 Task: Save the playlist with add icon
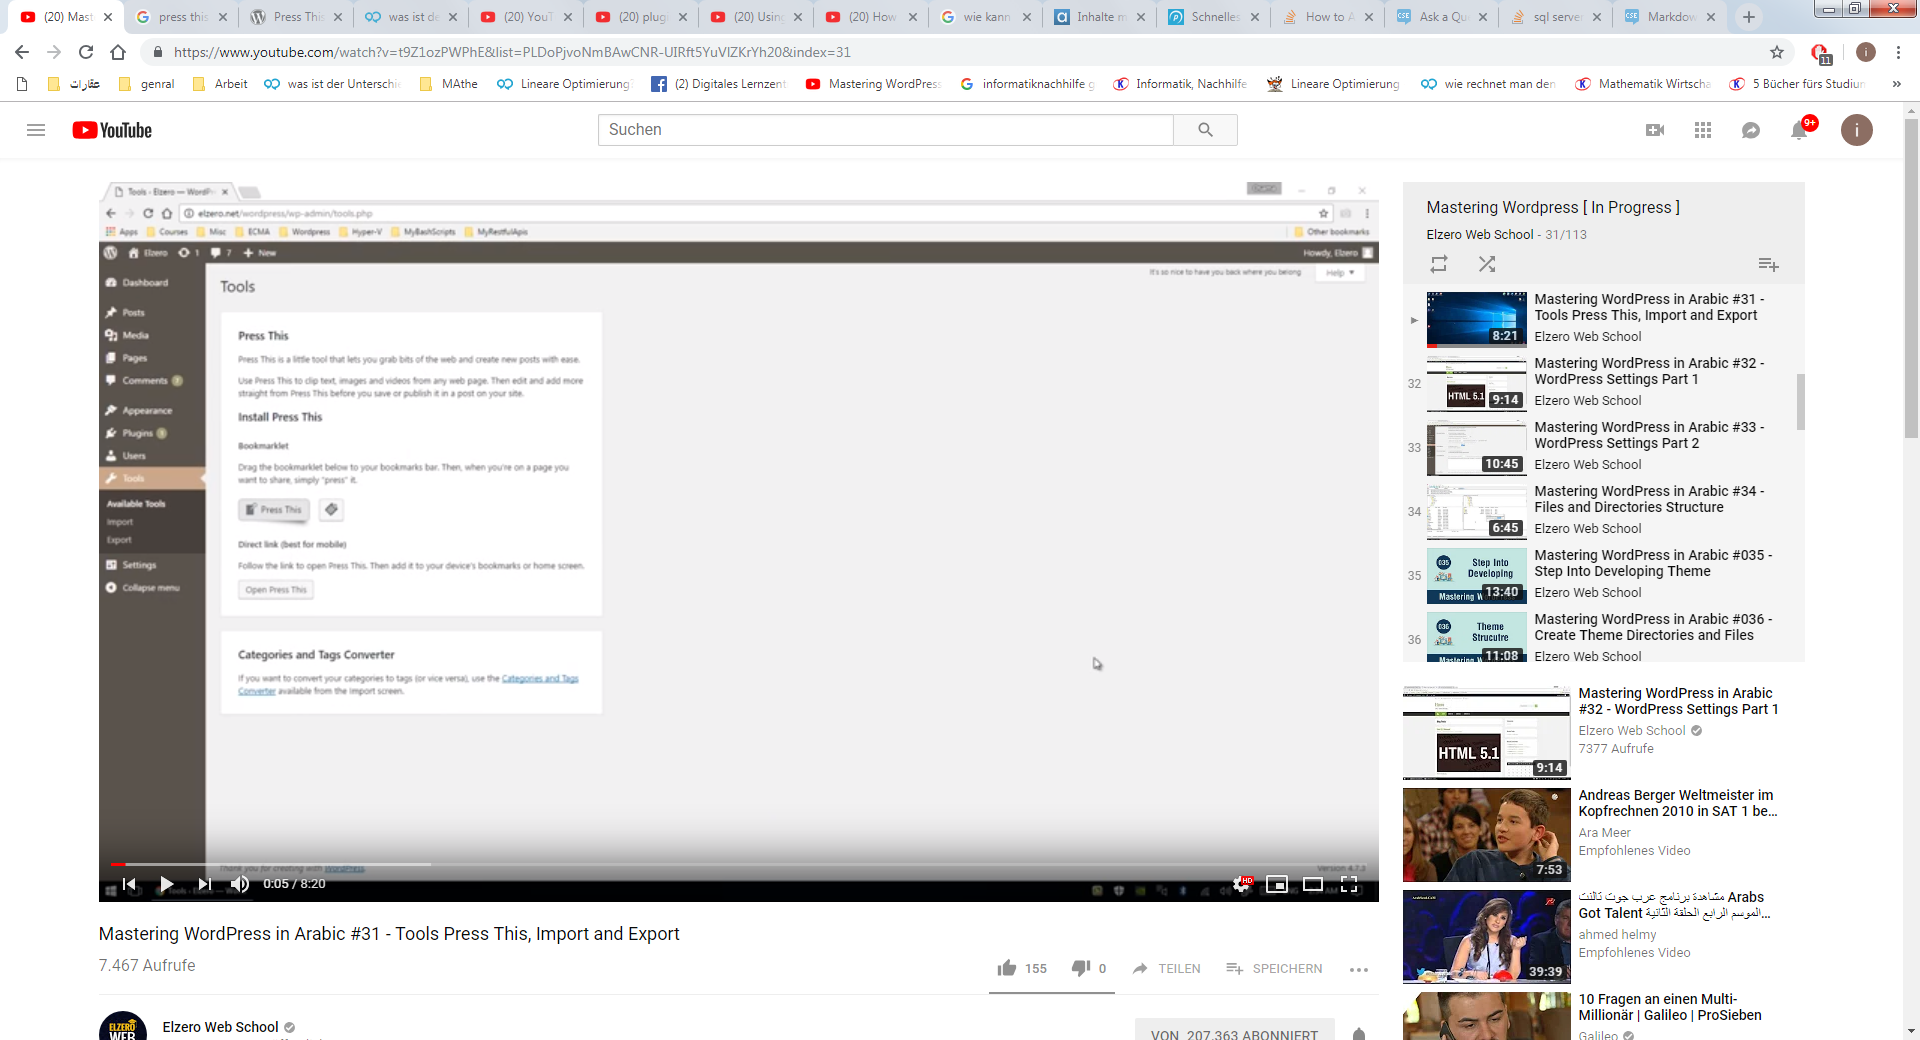pos(1768,264)
